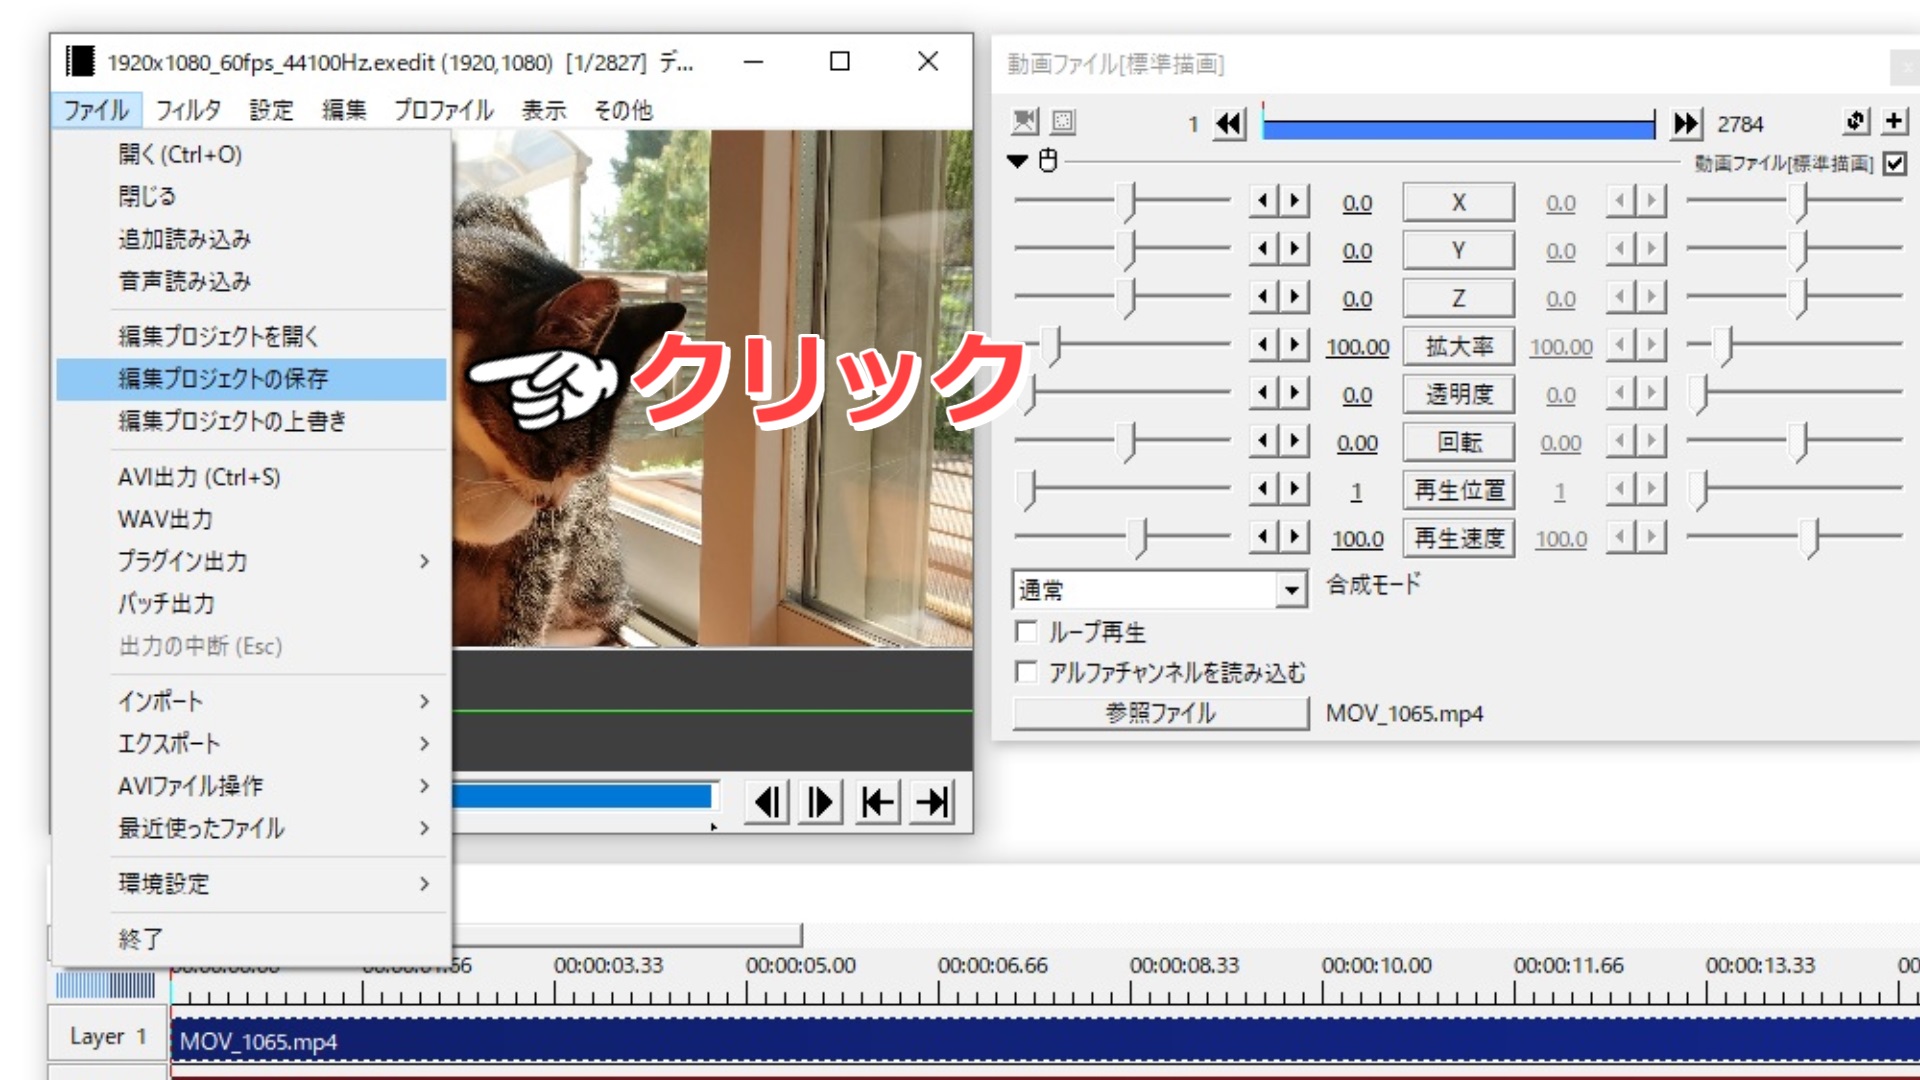Image resolution: width=1920 pixels, height=1080 pixels.
Task: Expand the 環境設定 submenu
Action: point(250,884)
